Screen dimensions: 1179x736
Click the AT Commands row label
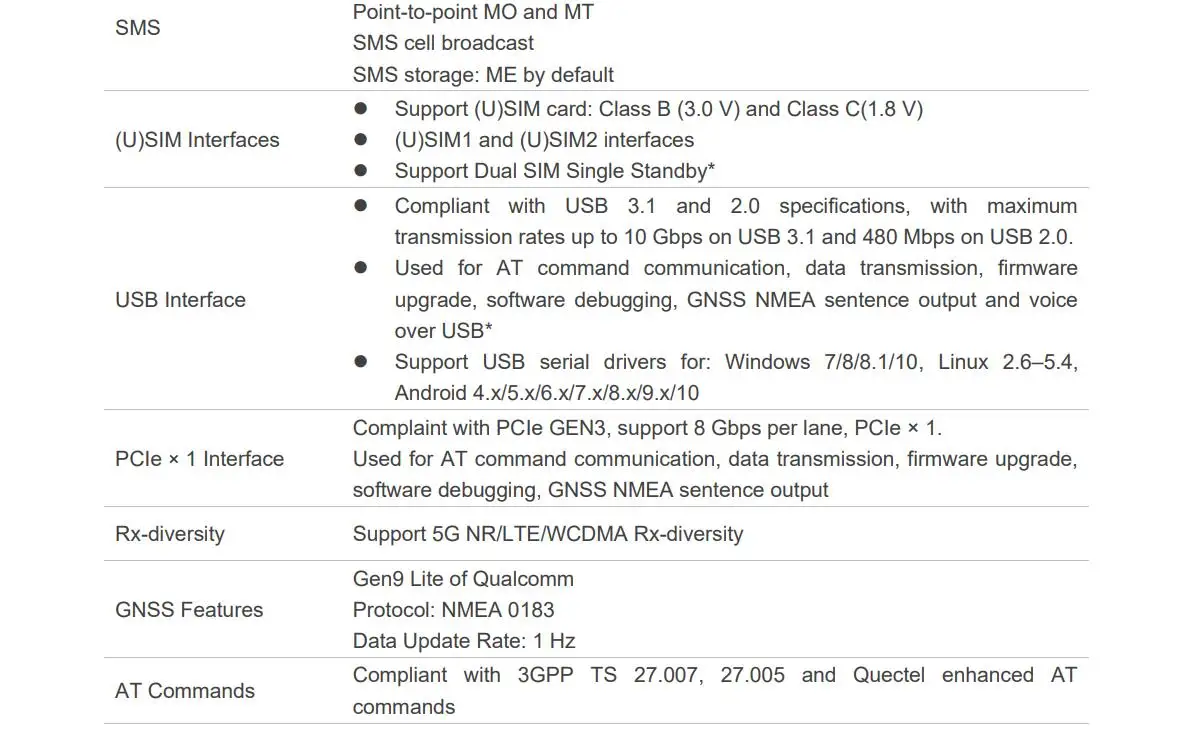point(185,691)
